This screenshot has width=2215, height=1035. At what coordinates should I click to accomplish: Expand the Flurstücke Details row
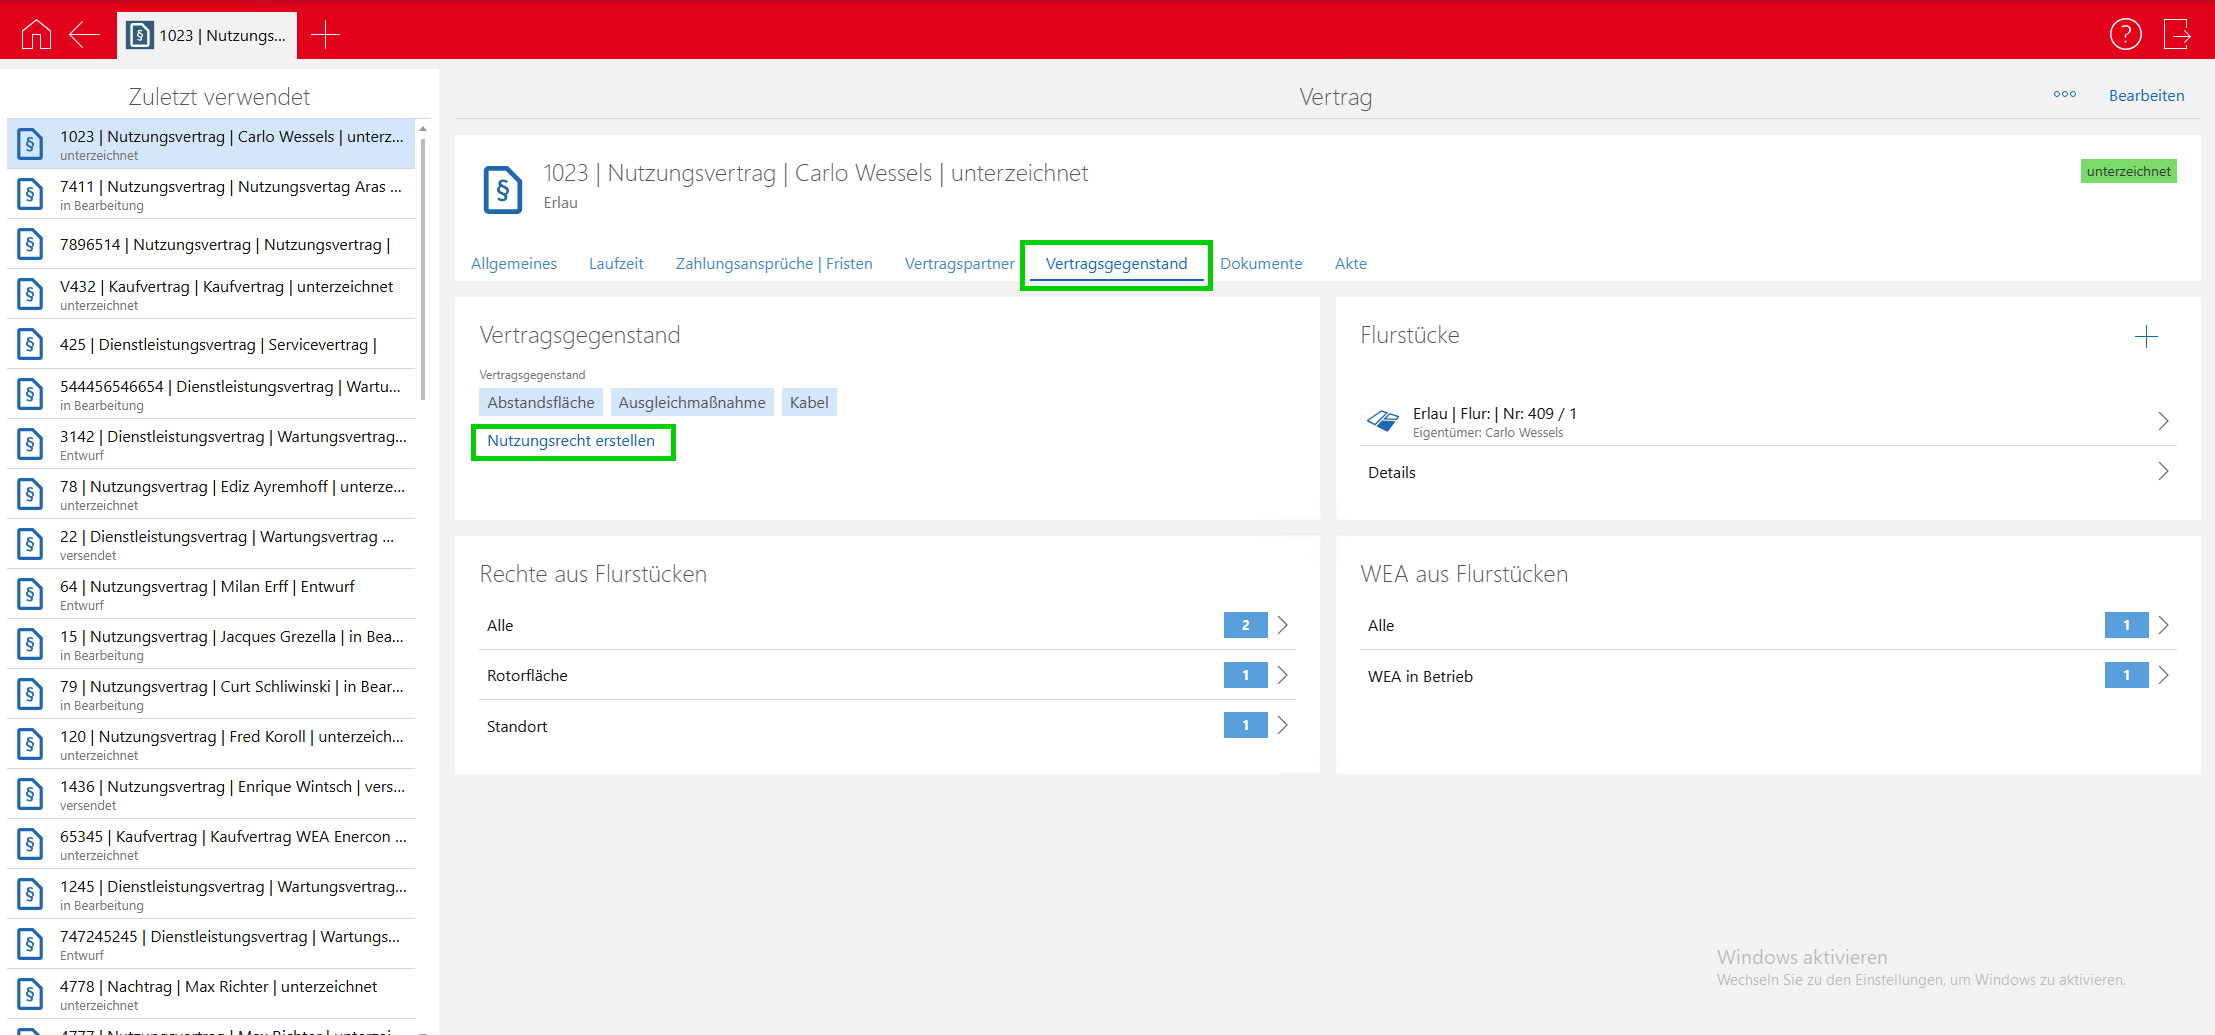[2162, 472]
